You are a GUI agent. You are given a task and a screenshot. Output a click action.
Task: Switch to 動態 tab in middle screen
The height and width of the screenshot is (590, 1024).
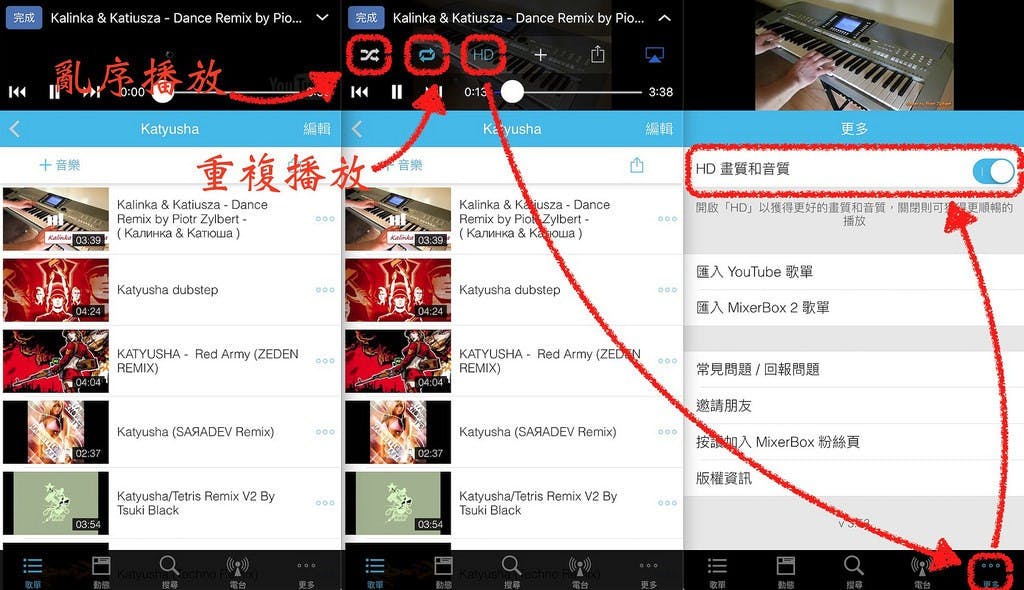tap(443, 572)
